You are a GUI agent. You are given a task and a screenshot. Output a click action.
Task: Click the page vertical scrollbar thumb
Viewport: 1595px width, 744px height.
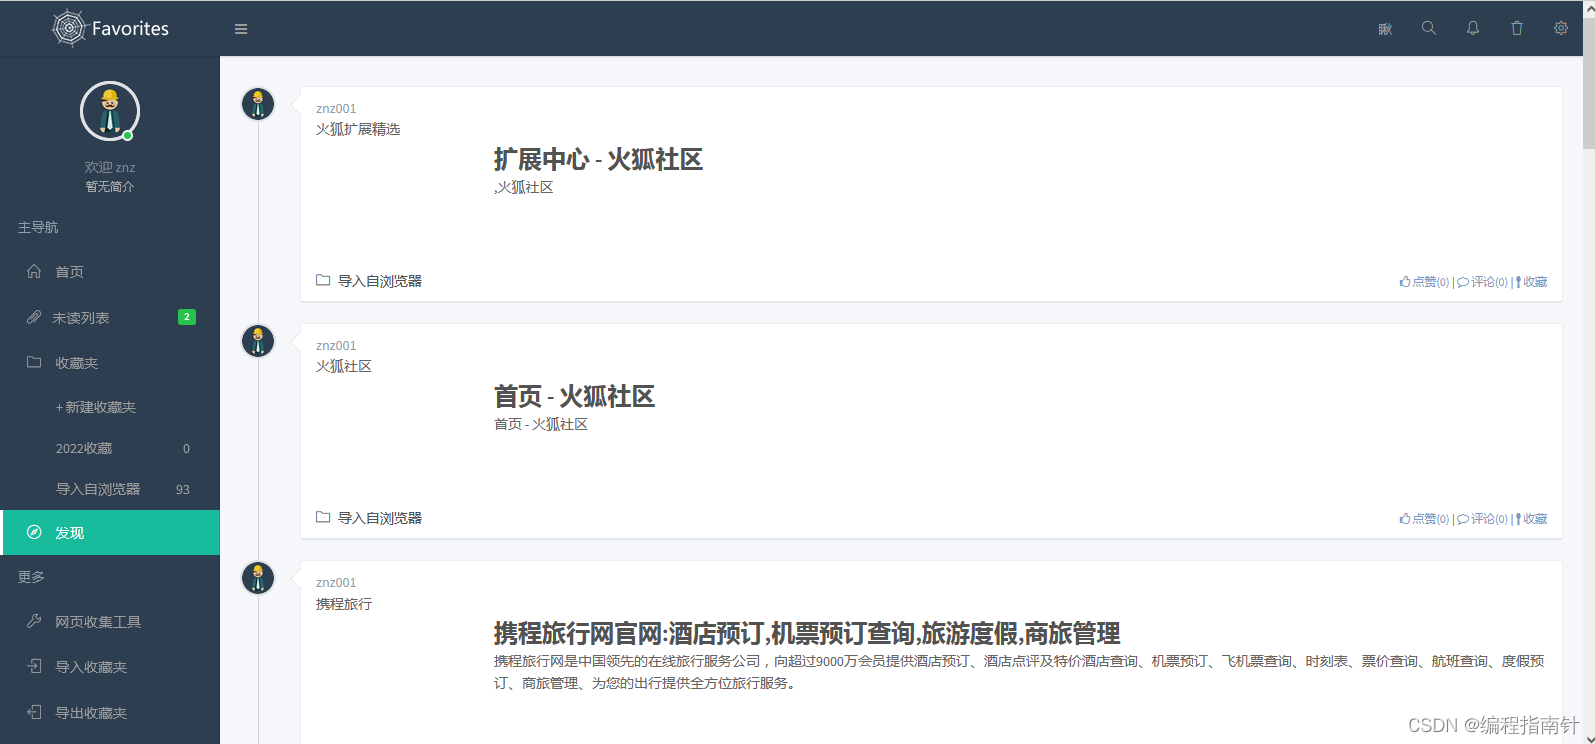[x=1588, y=83]
